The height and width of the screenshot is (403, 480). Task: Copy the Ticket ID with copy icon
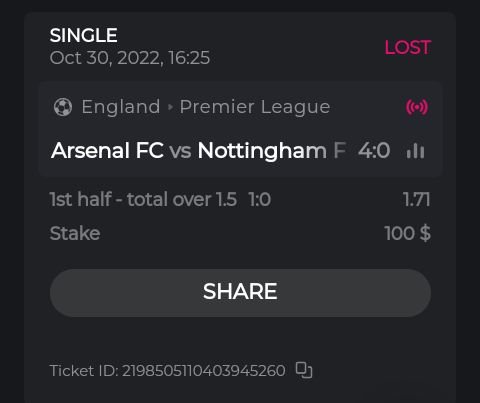click(304, 370)
